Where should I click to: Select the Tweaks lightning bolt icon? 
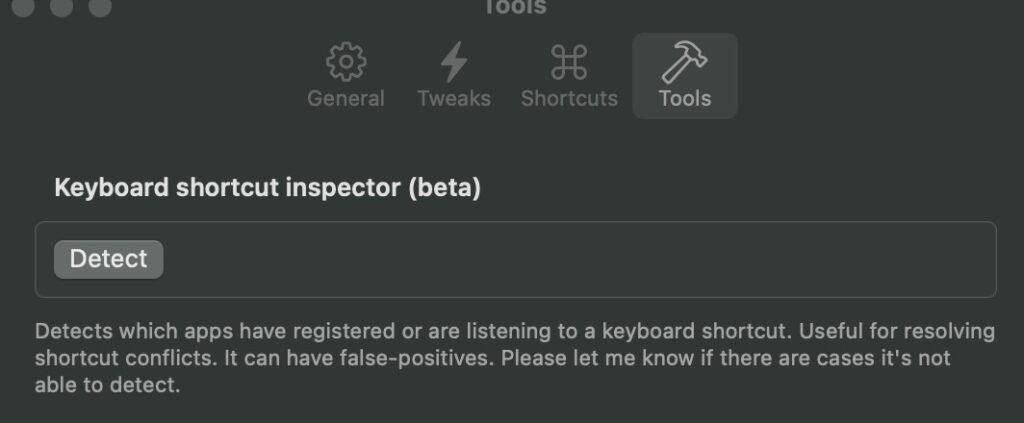454,61
